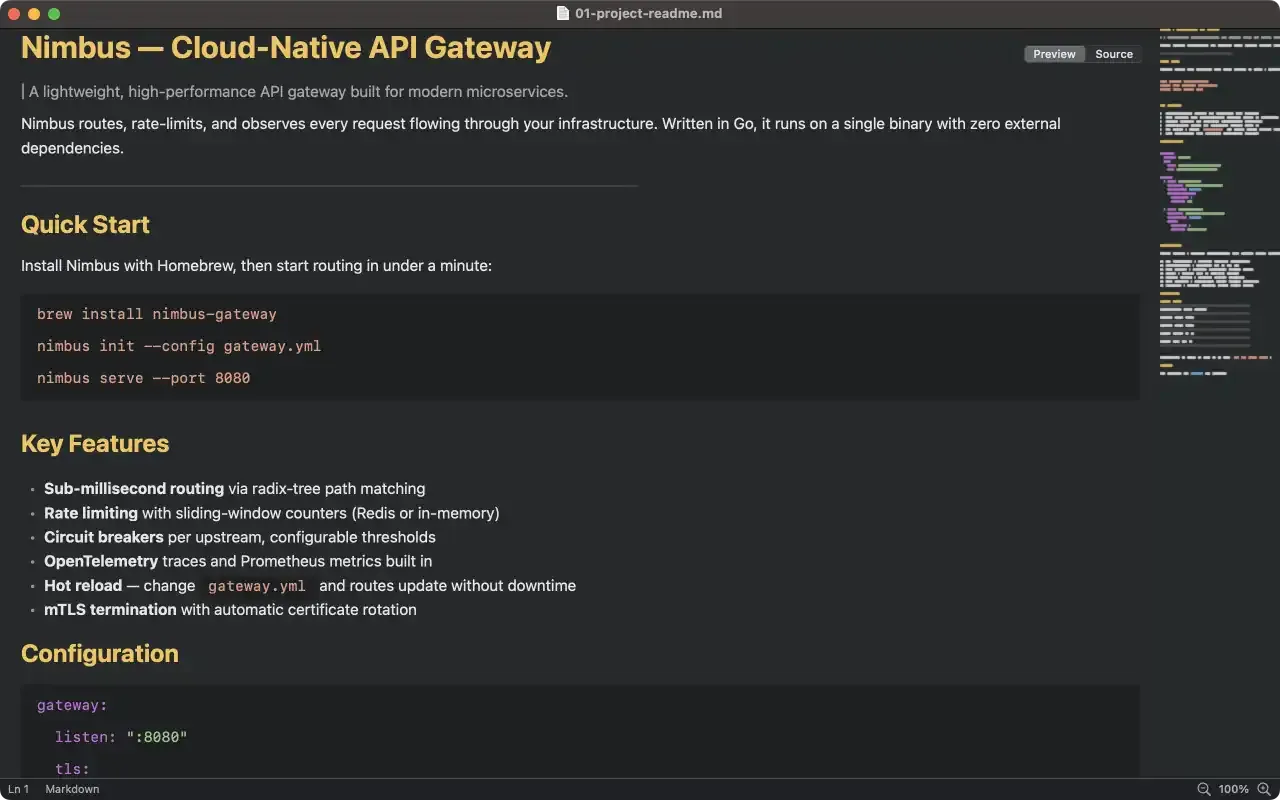
Task: Click the Configuration heading
Action: click(x=100, y=654)
